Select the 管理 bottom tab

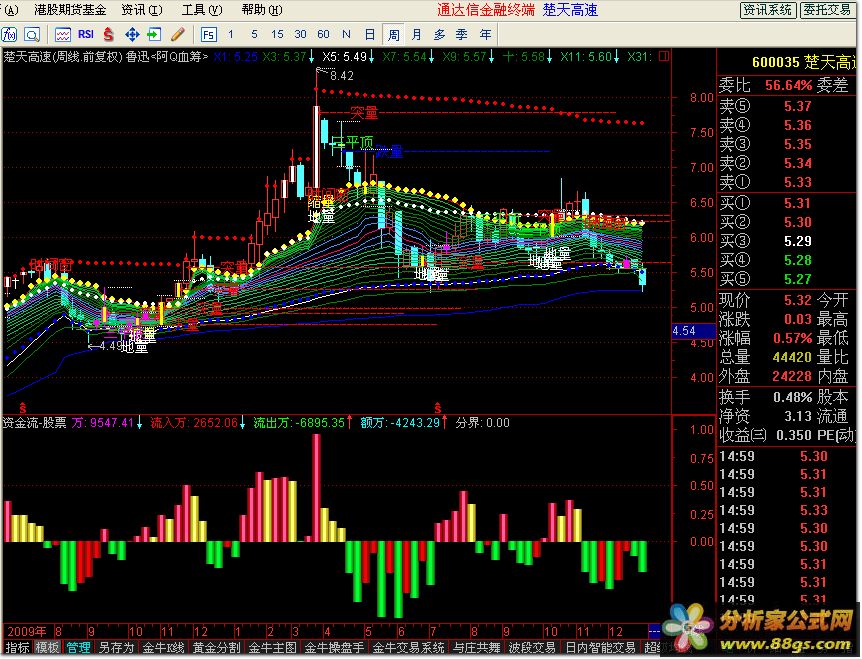tap(78, 647)
